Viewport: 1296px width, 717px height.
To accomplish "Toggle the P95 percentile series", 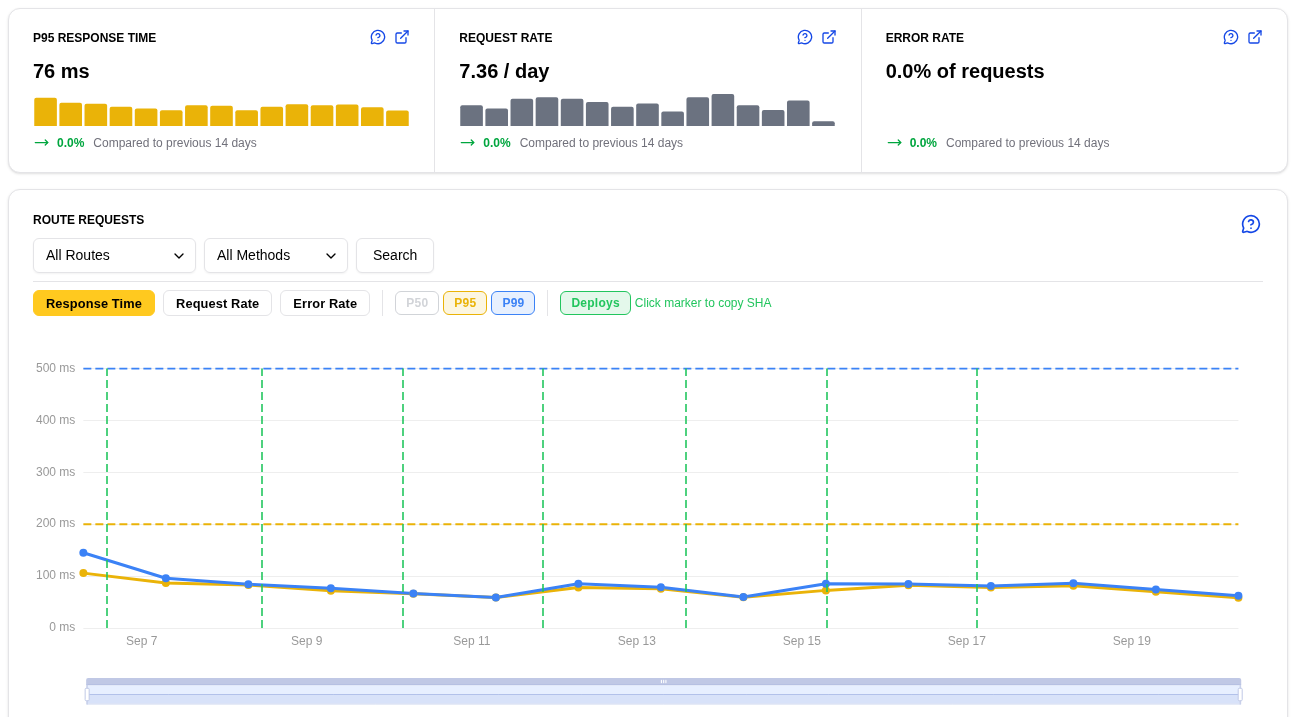I will point(465,303).
